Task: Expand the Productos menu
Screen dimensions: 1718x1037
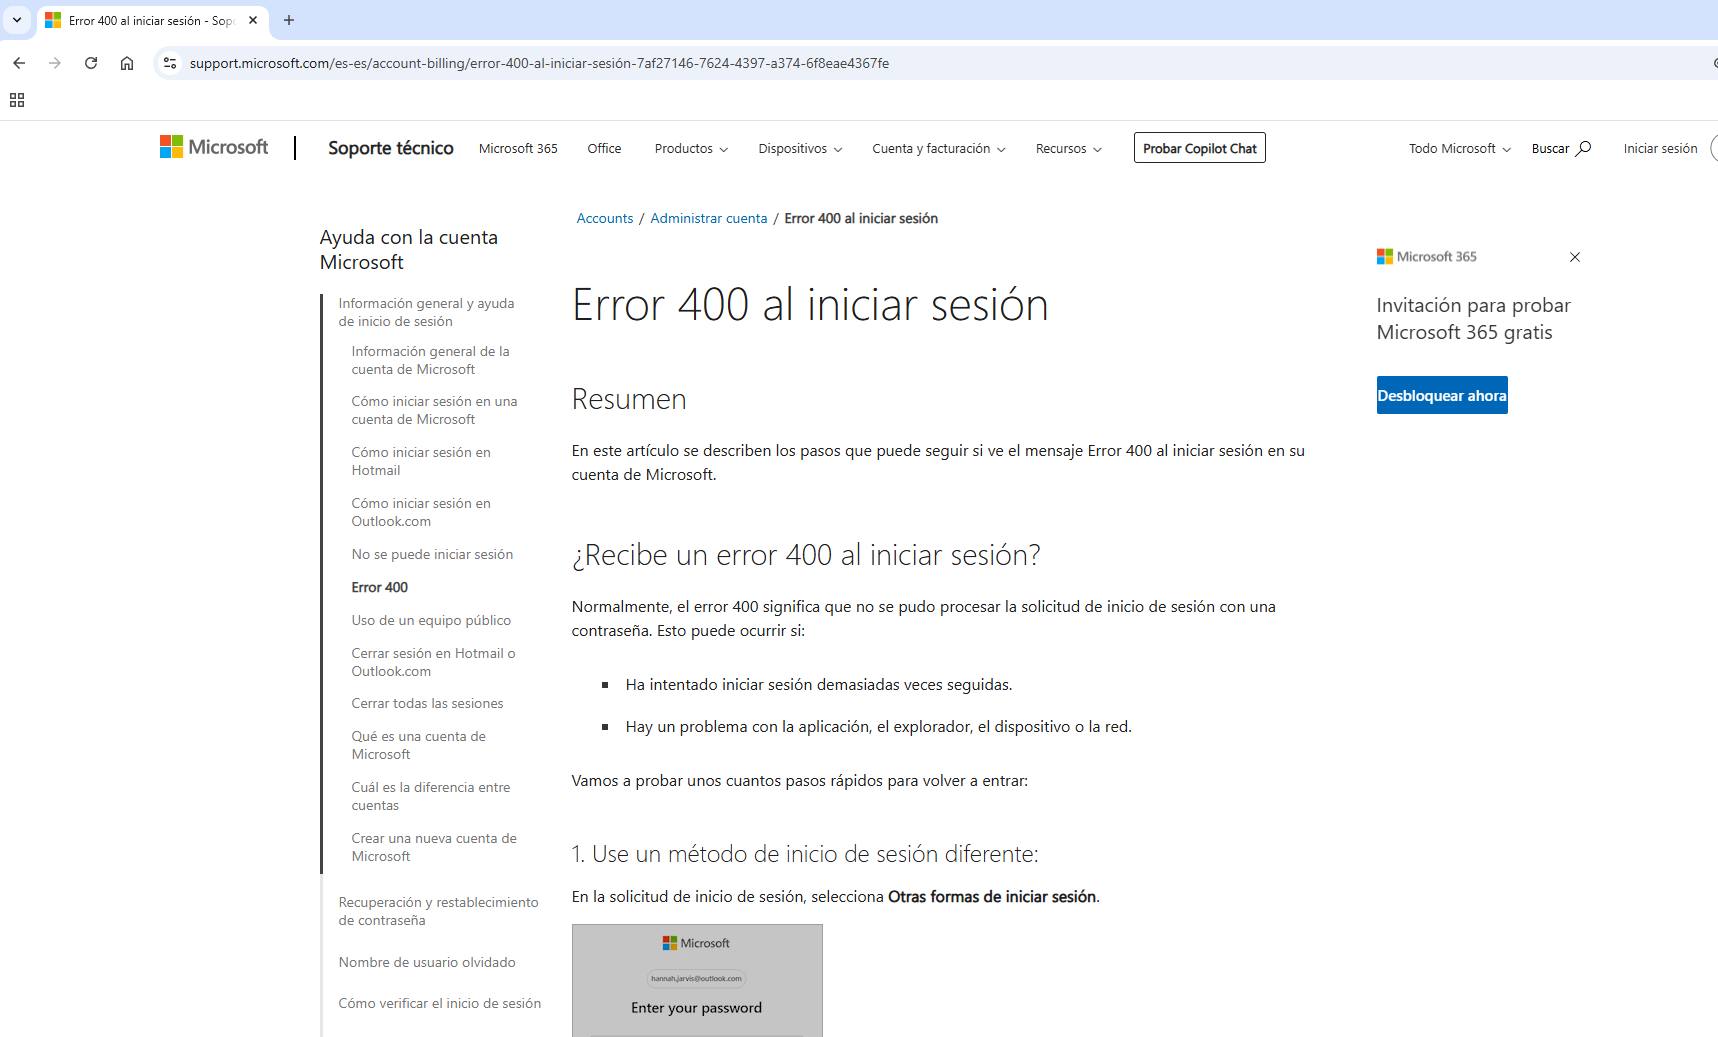Action: click(x=691, y=148)
